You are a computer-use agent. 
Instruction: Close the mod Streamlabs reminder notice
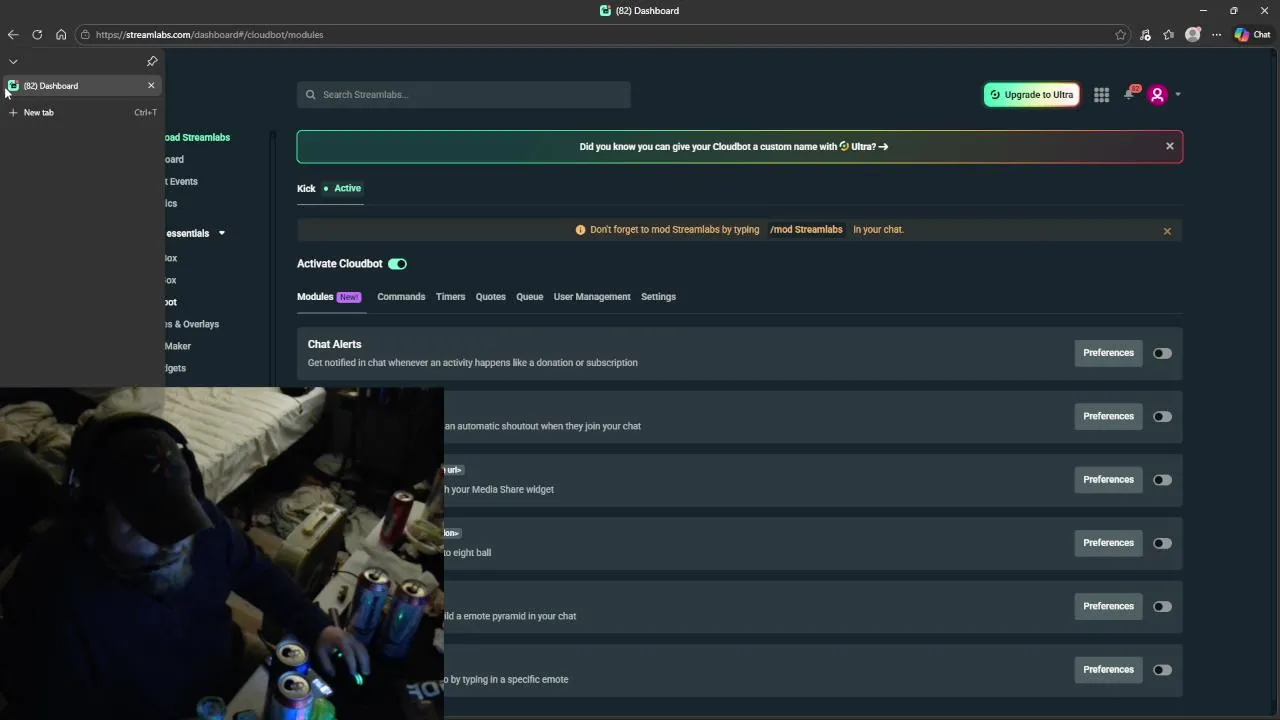(1167, 231)
